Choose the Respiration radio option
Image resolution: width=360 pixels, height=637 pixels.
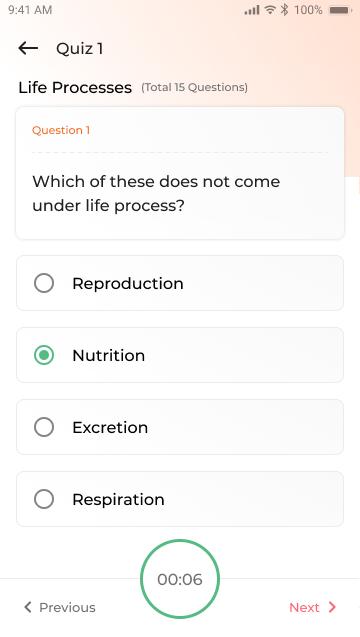[x=44, y=499]
